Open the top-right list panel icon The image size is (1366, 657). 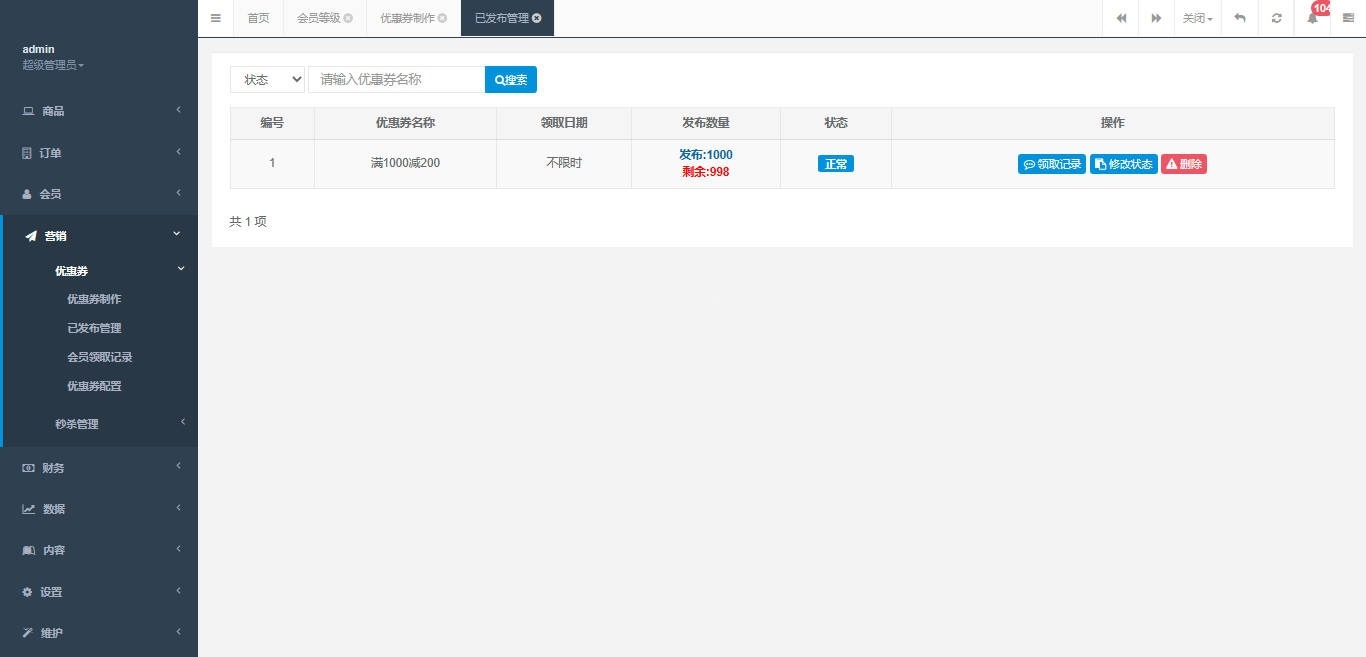[1348, 18]
